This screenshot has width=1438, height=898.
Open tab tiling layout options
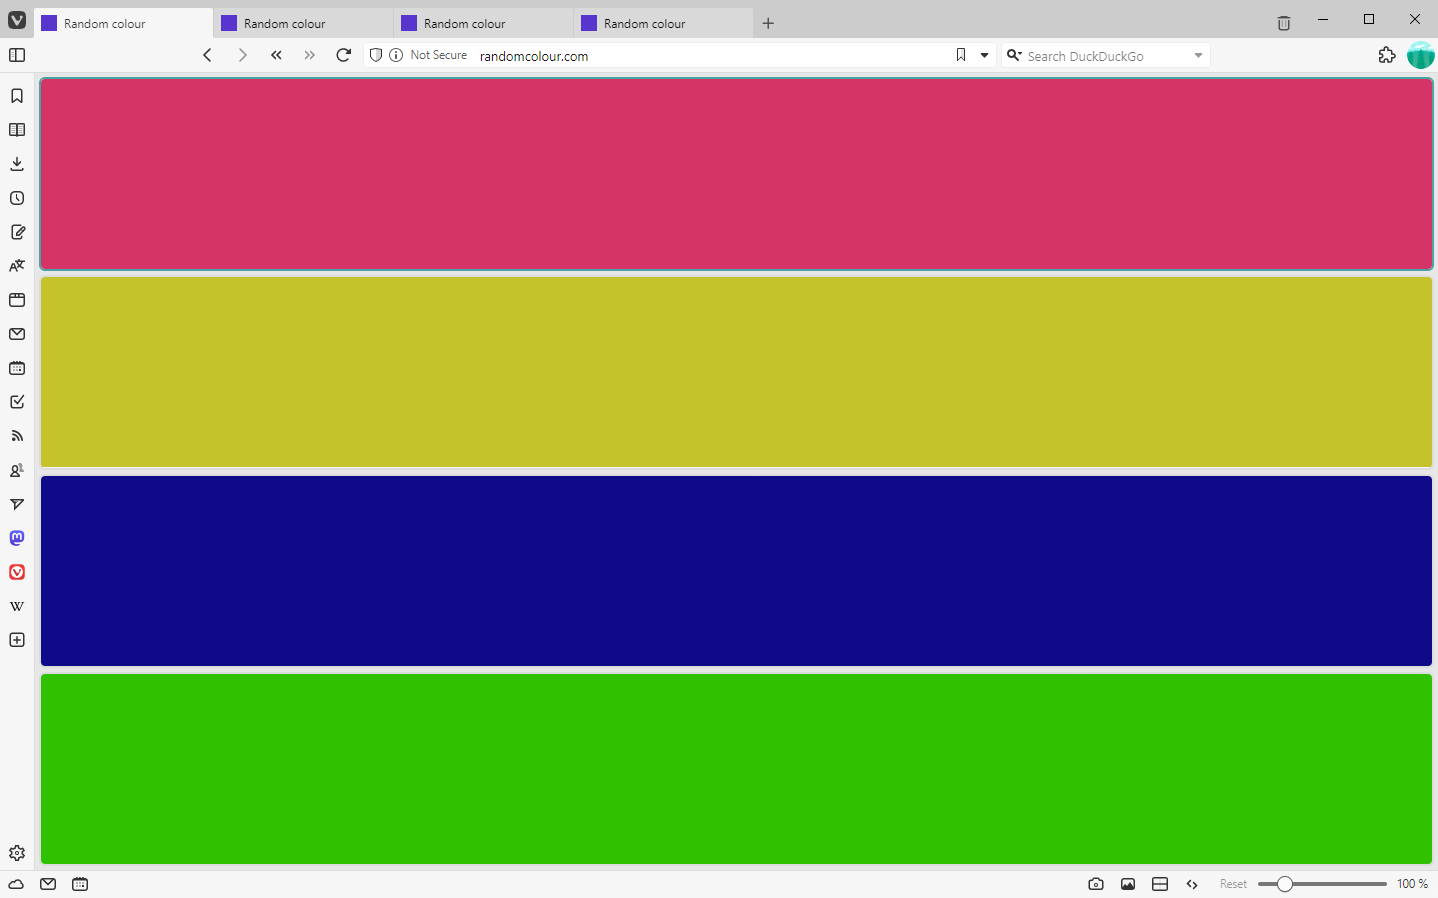[1160, 884]
